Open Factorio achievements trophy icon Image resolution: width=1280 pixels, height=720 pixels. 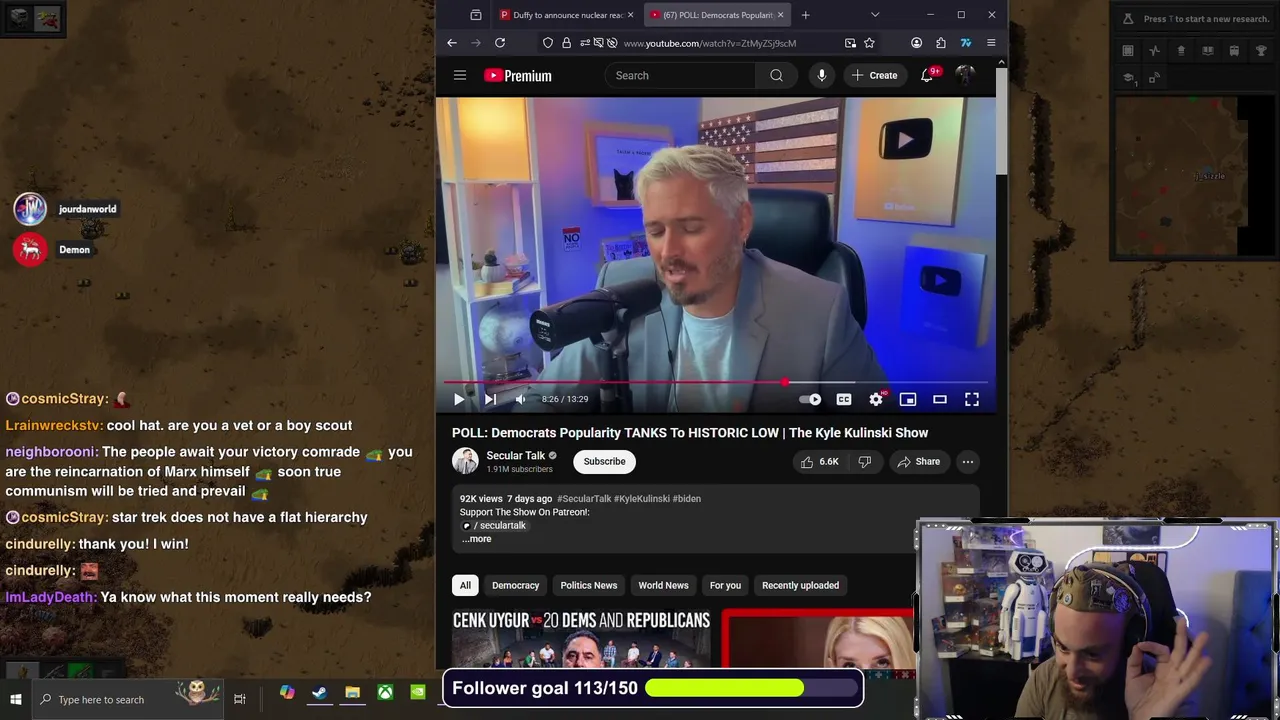pos(1260,51)
